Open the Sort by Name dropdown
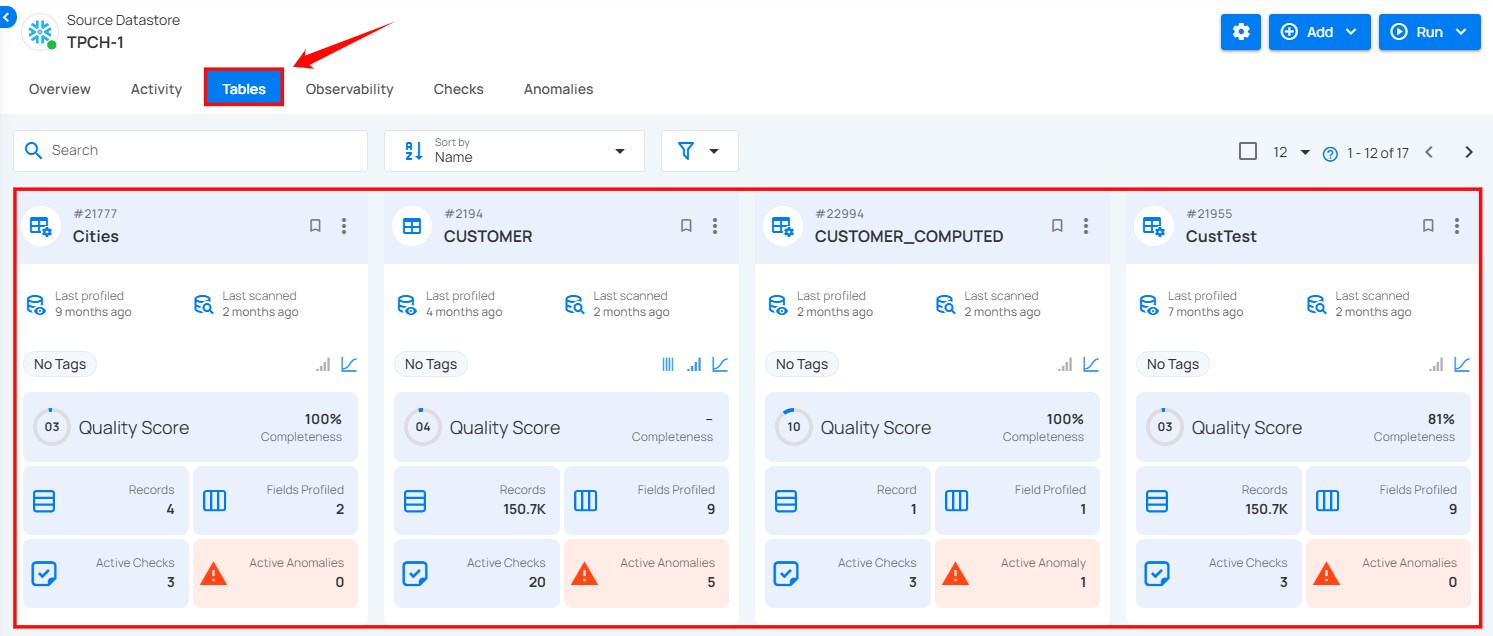Viewport: 1493px width, 636px height. (x=514, y=151)
